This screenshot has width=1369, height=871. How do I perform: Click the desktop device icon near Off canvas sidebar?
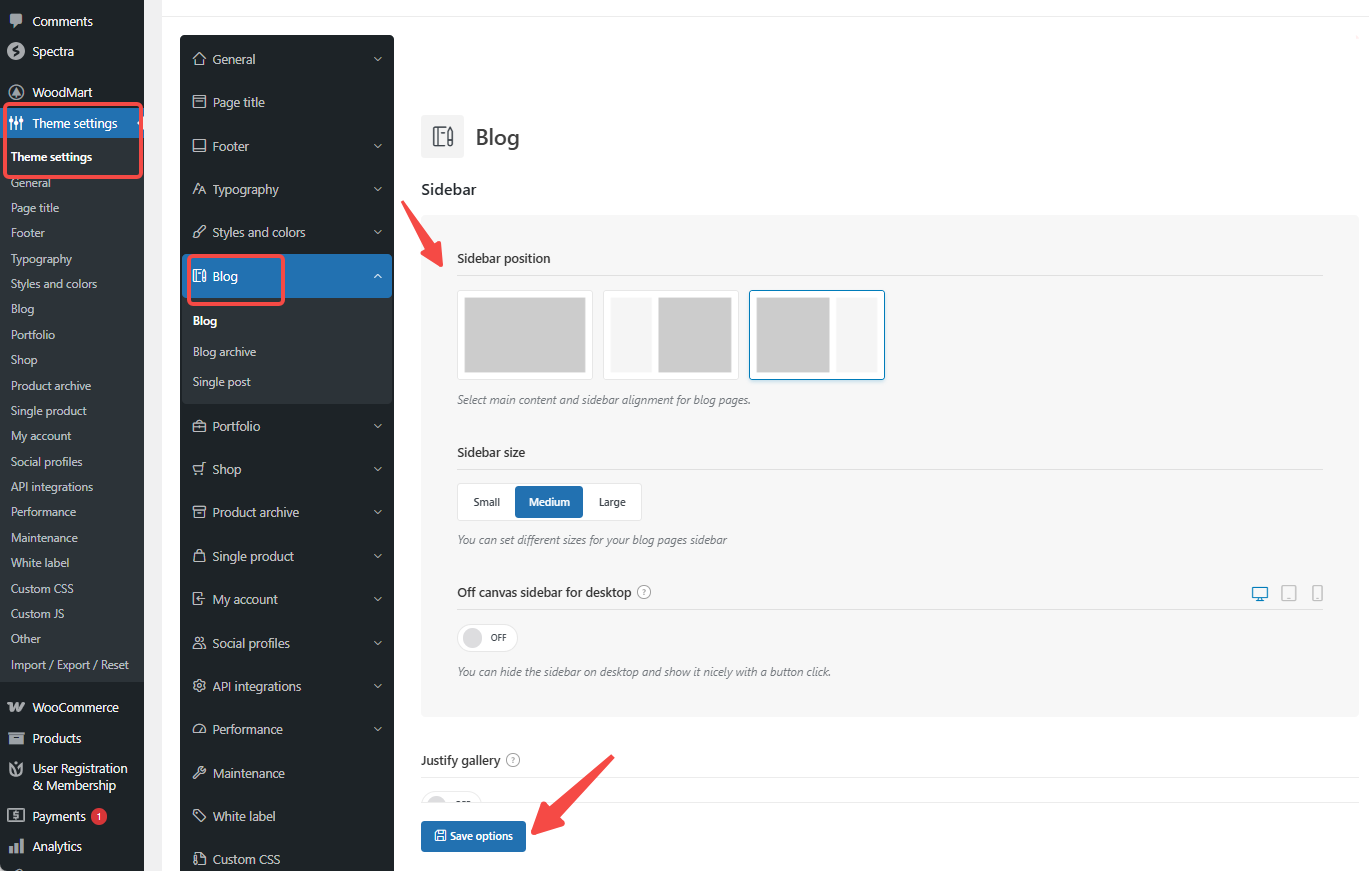(x=1259, y=593)
